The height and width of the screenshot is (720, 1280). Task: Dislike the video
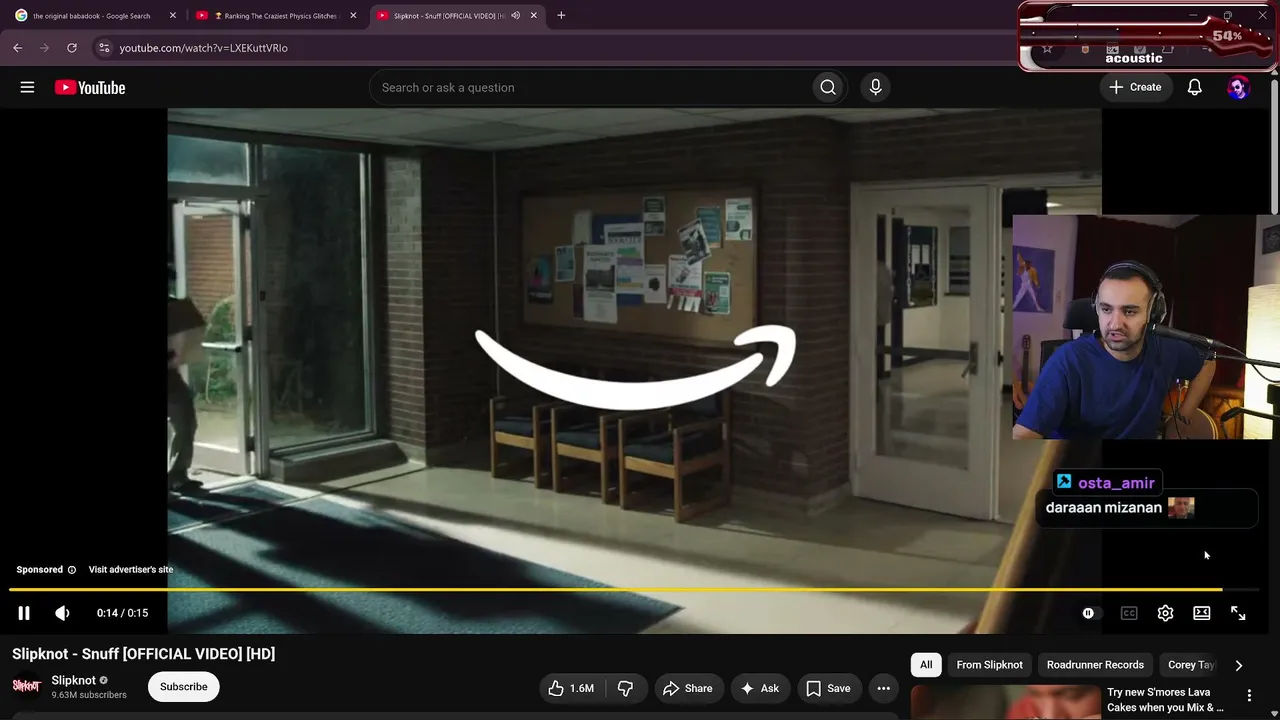[x=626, y=688]
